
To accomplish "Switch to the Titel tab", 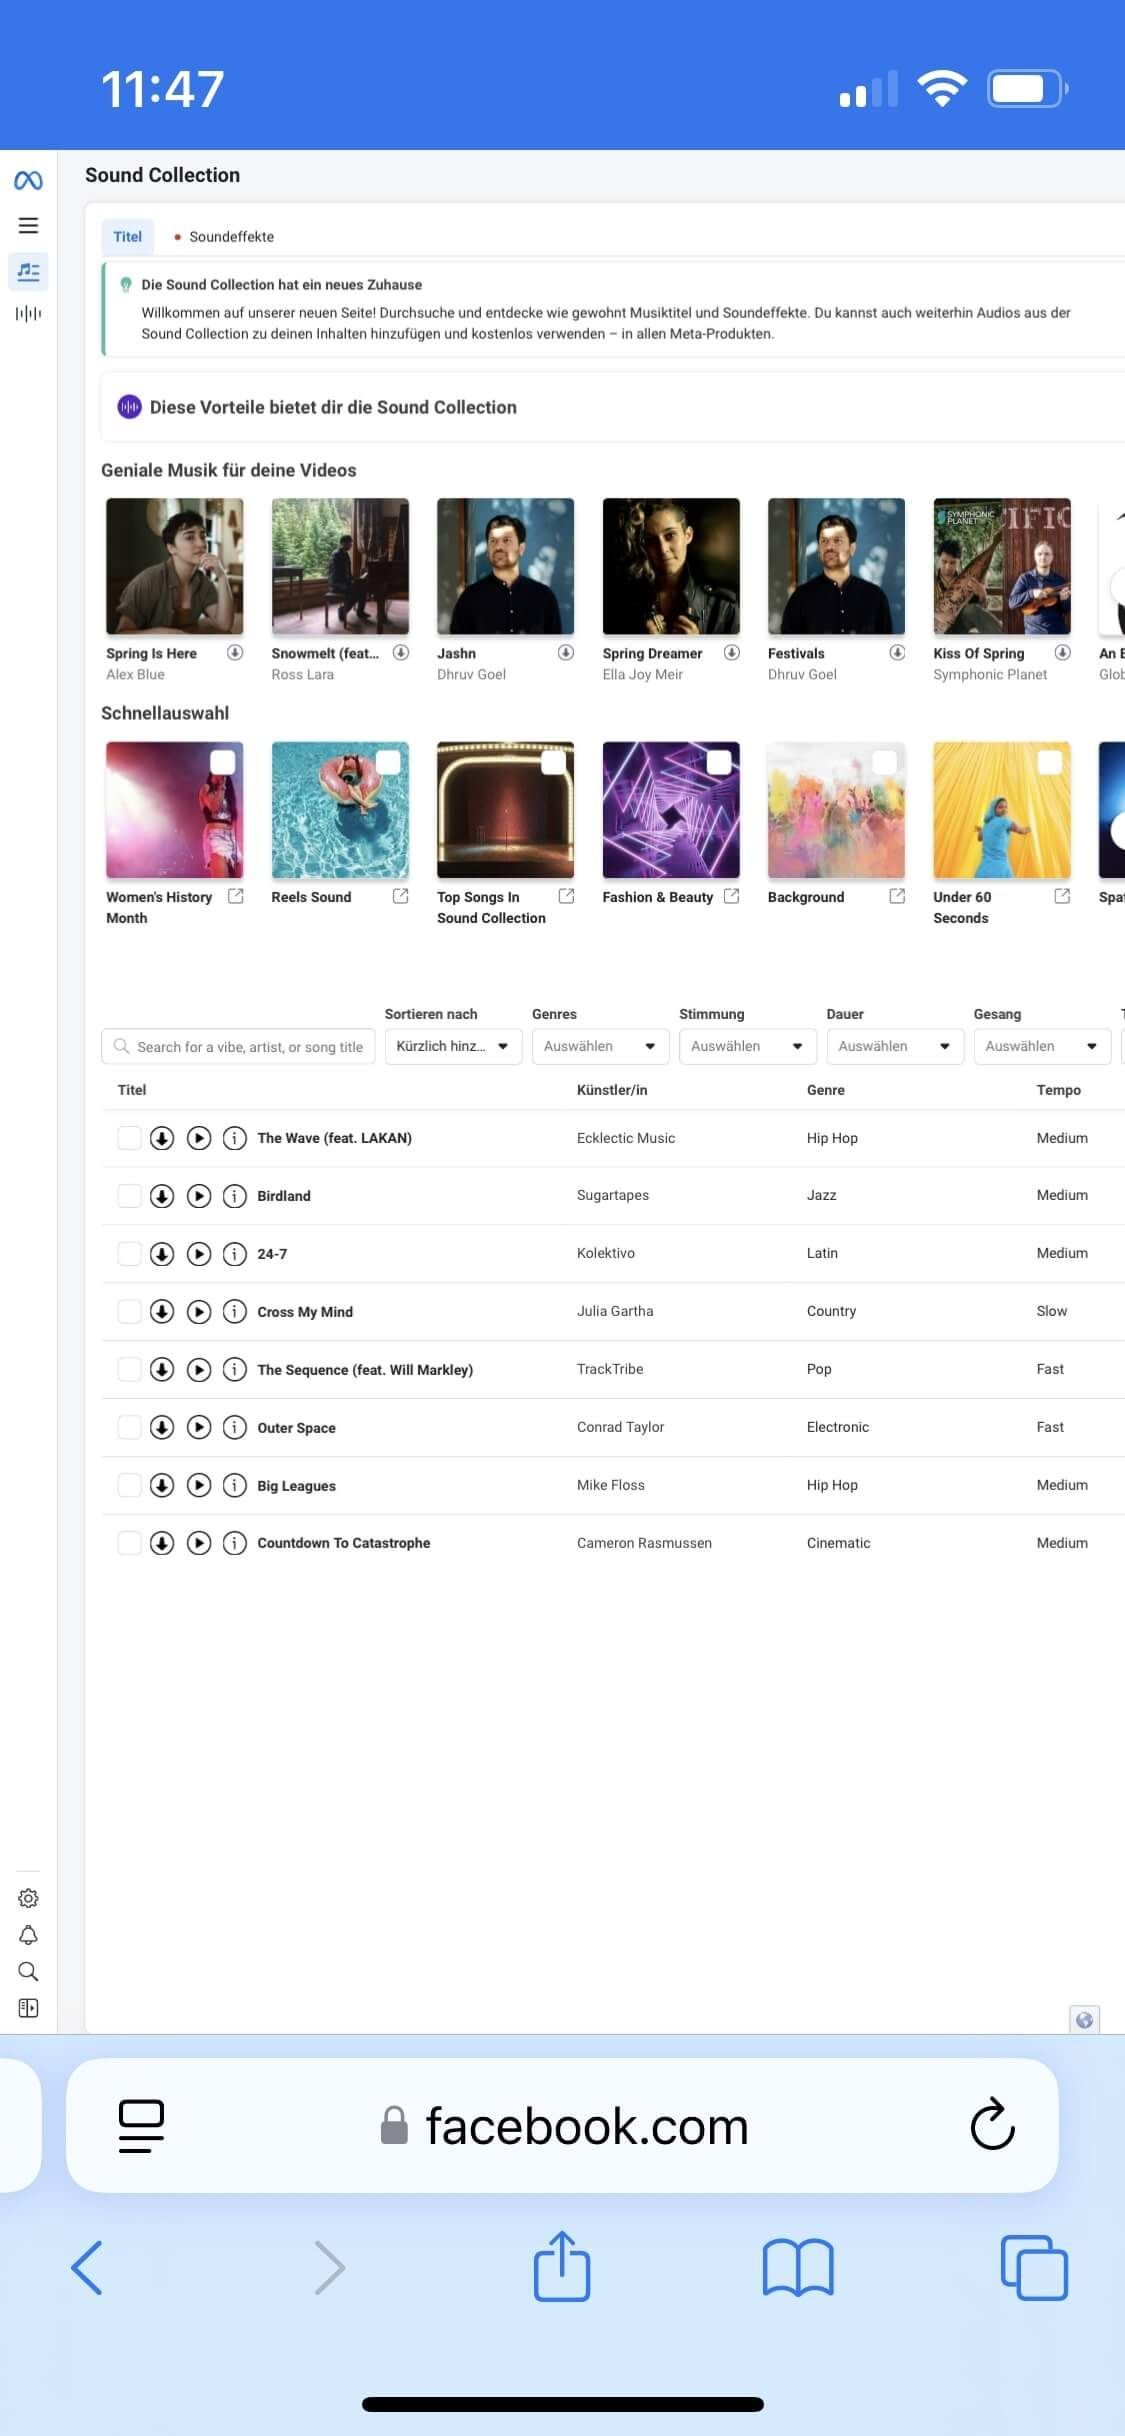I will [x=127, y=237].
